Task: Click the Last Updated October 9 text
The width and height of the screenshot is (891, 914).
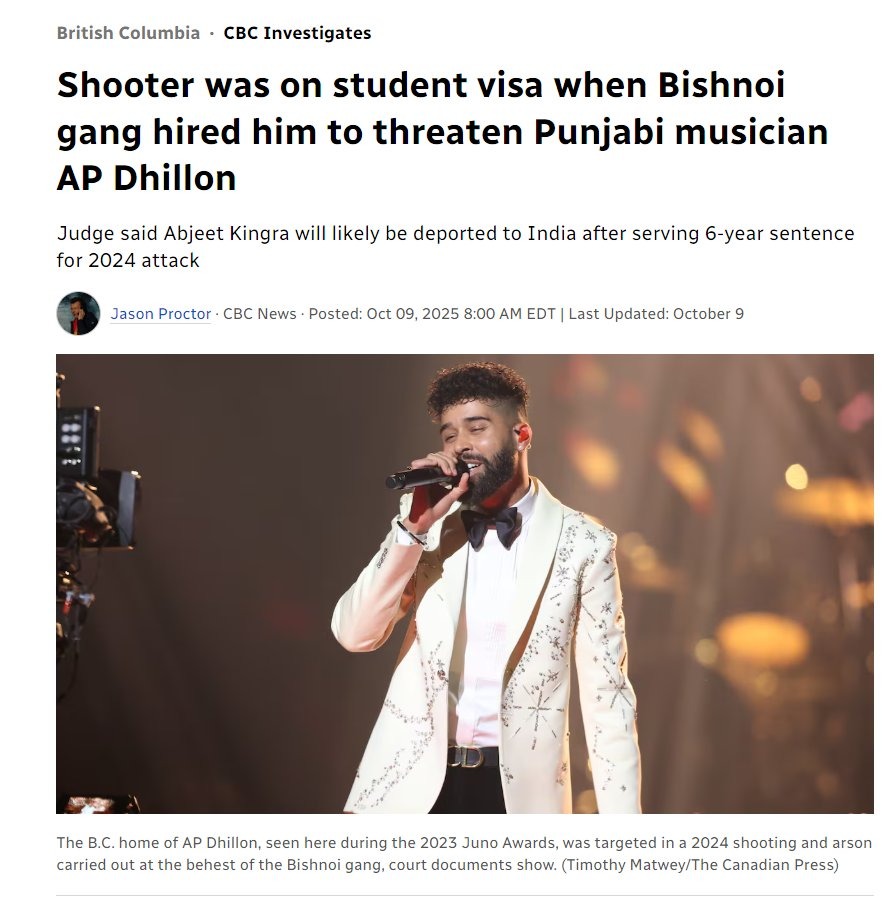Action: 656,314
